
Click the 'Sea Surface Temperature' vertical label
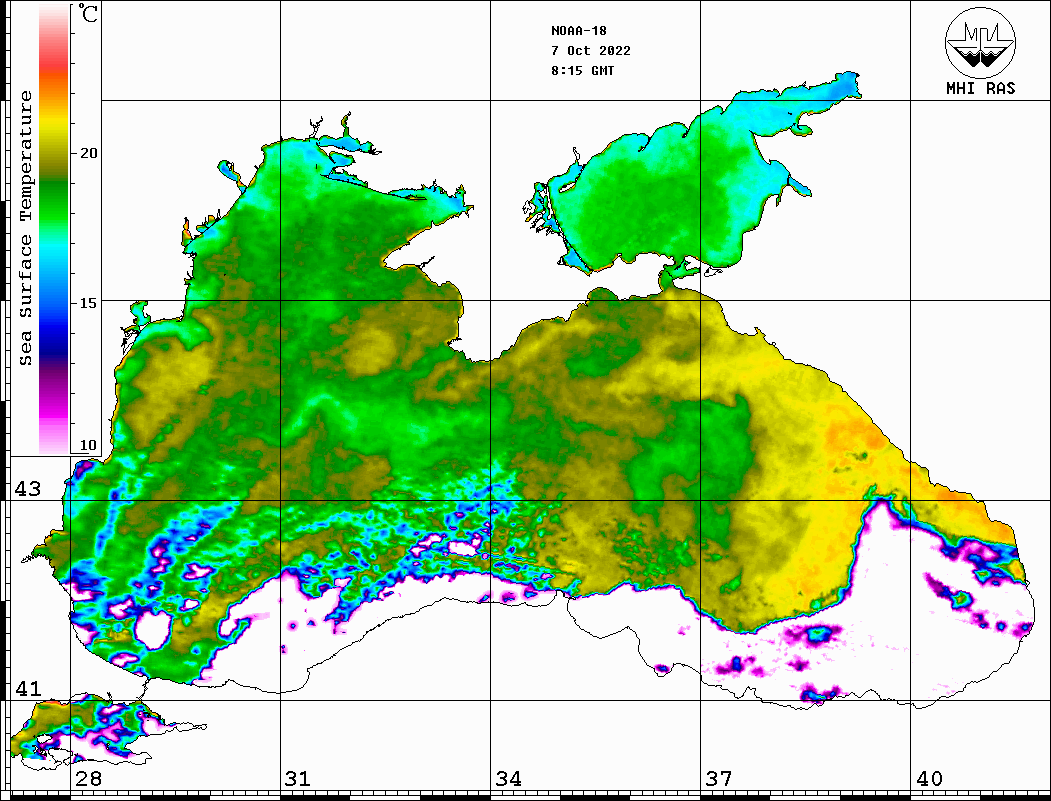click(x=25, y=229)
